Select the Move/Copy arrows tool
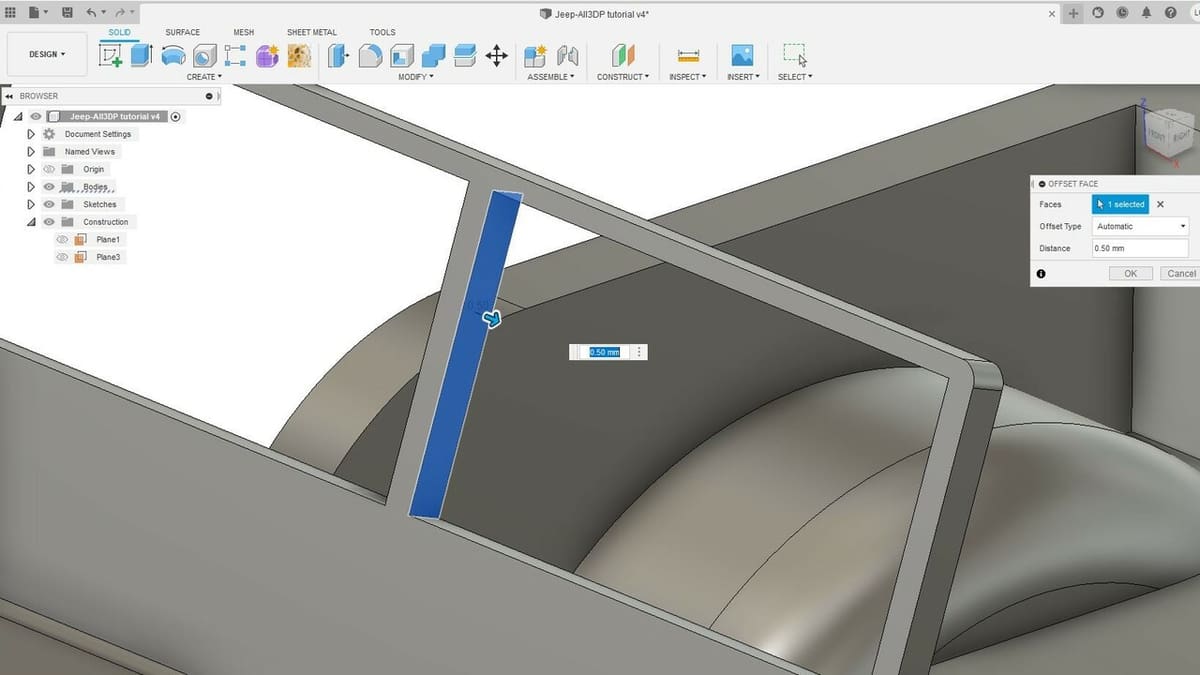 497,55
